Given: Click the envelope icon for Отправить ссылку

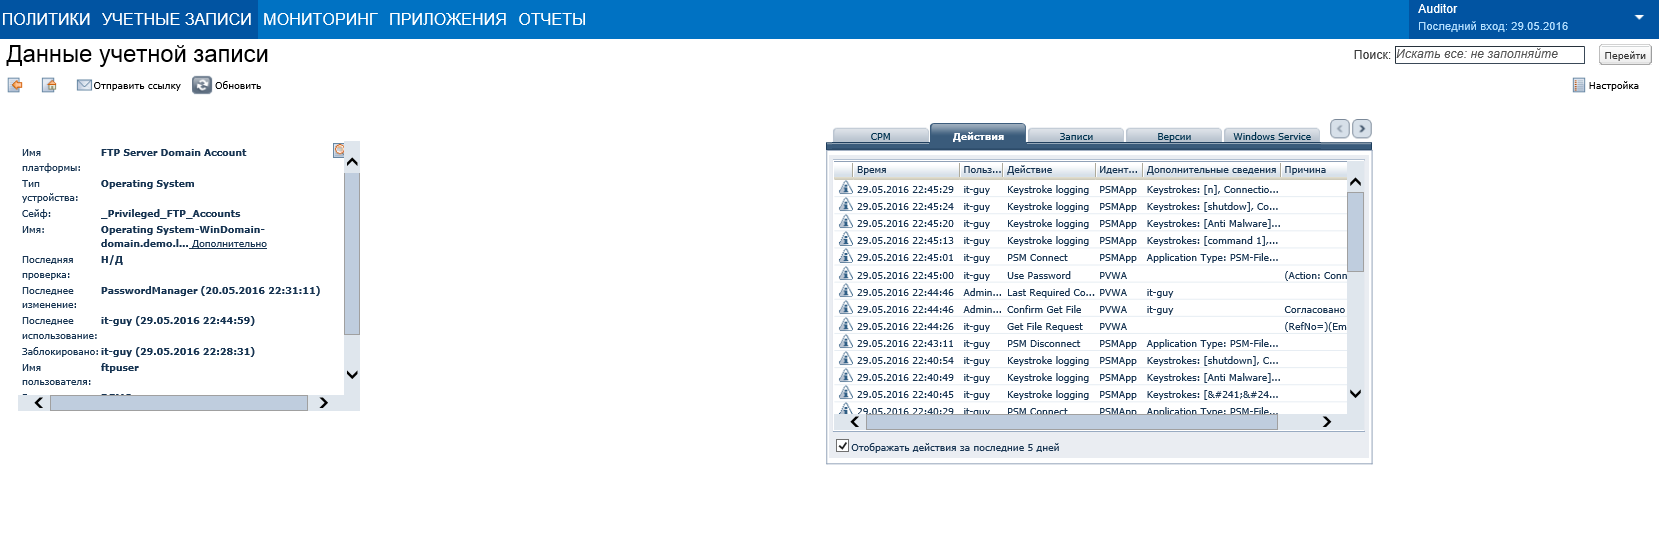Looking at the screenshot, I should click(84, 85).
